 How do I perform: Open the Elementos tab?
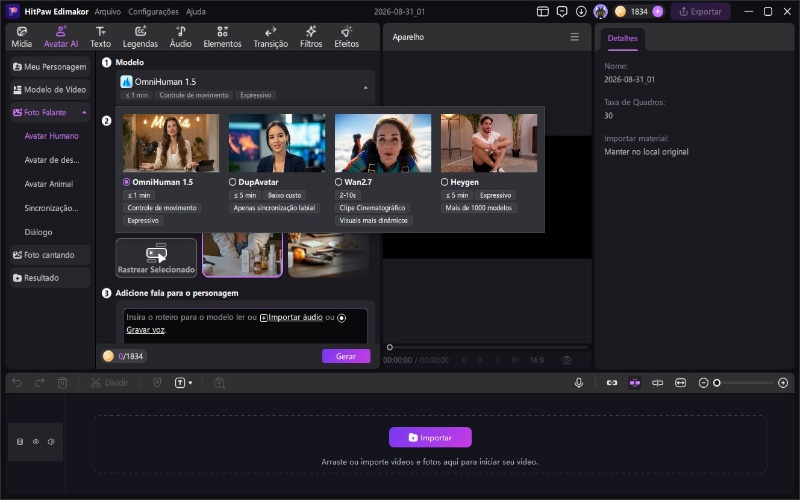pyautogui.click(x=222, y=37)
